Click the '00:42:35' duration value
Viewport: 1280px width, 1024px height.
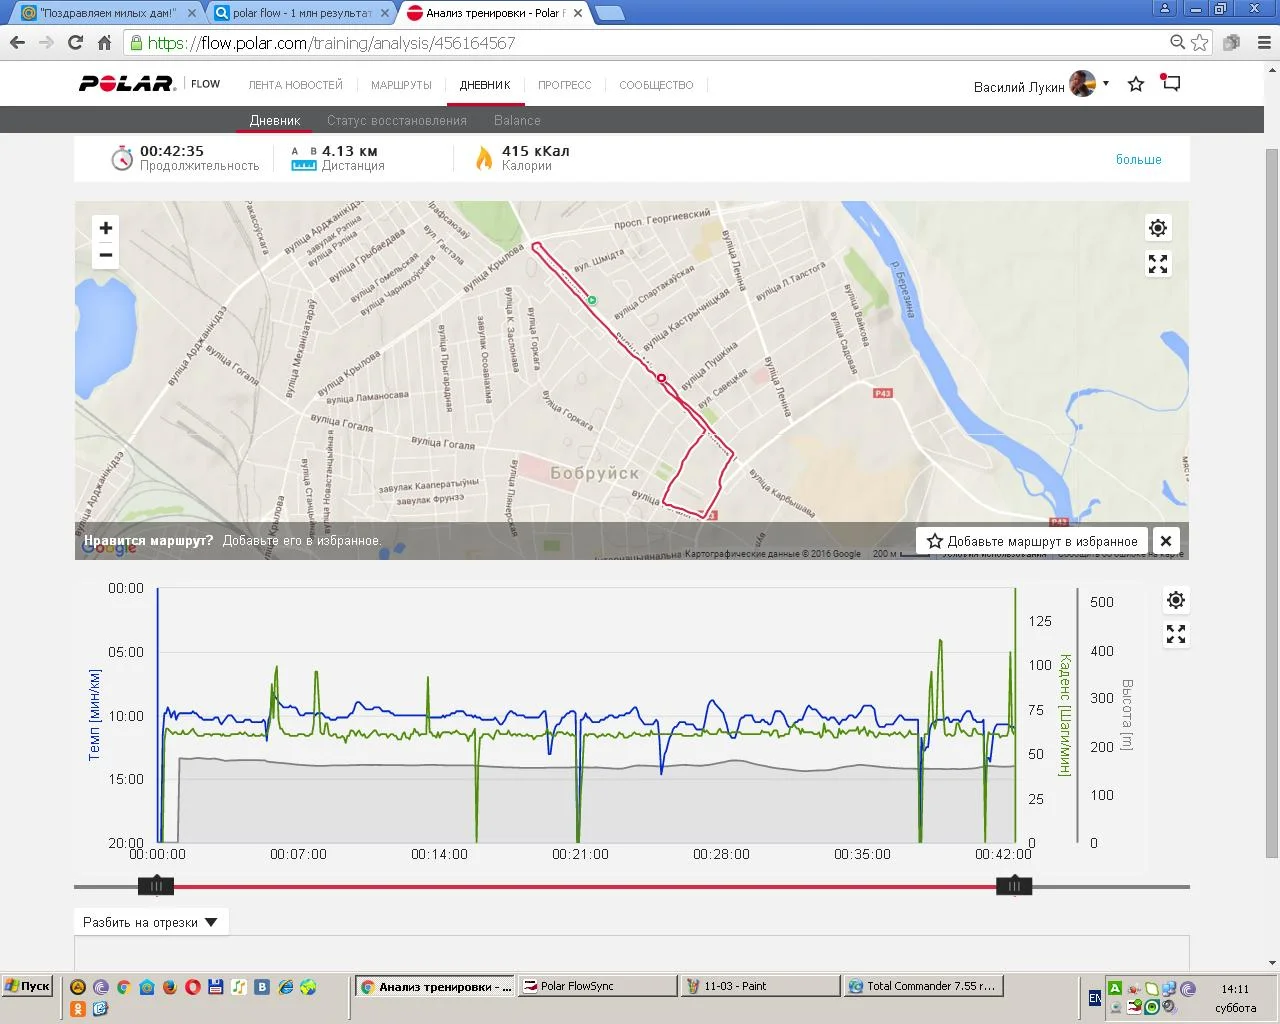tap(172, 151)
